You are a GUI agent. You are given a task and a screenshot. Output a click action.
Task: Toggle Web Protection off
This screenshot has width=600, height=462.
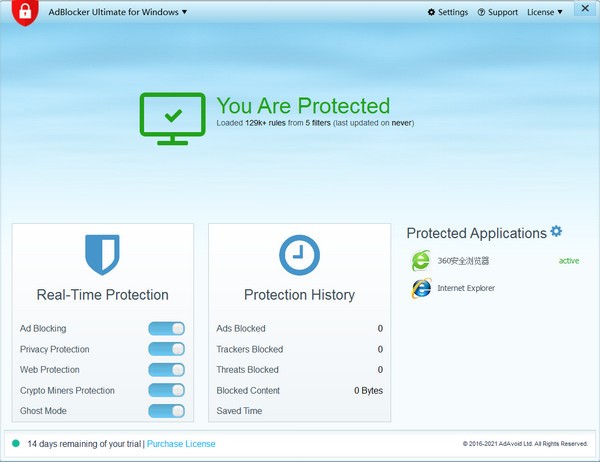[x=166, y=370]
